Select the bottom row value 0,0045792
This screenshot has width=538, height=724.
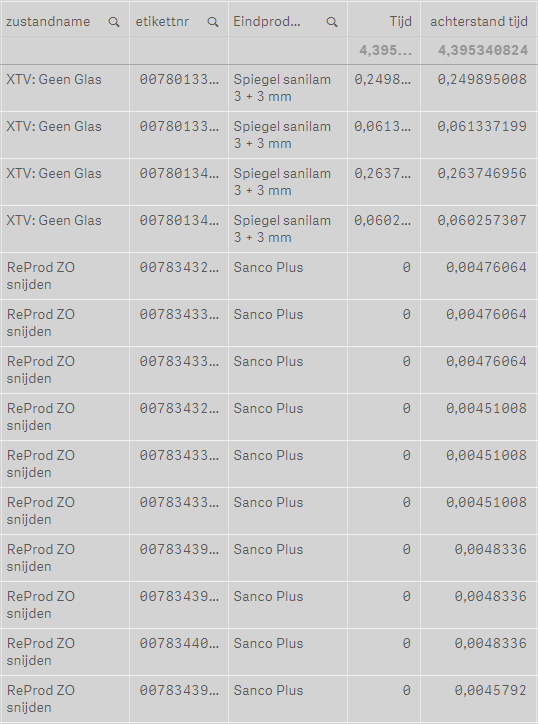point(490,690)
